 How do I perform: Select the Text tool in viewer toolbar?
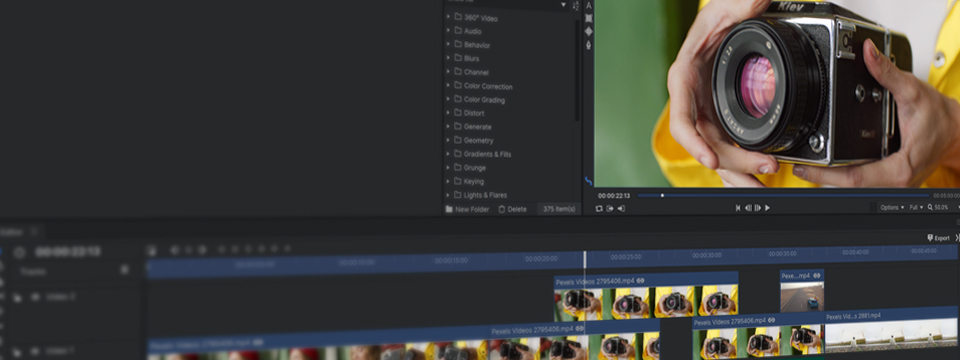point(589,6)
